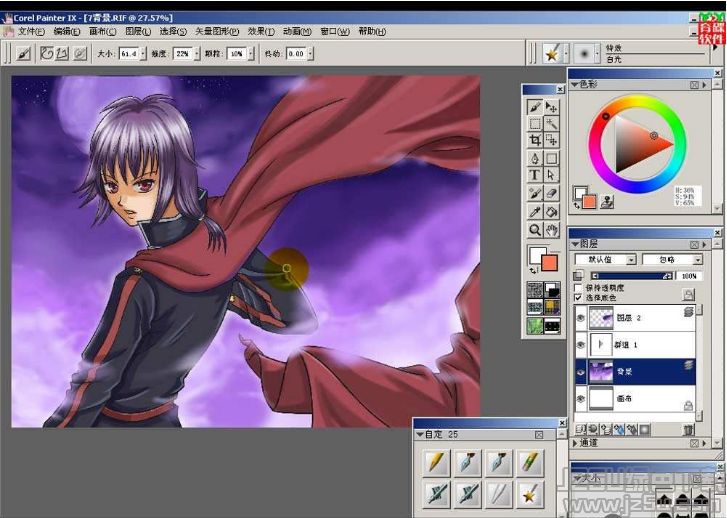The height and width of the screenshot is (518, 727).
Task: Hide 群组 1 using its eye icon
Action: (x=580, y=345)
